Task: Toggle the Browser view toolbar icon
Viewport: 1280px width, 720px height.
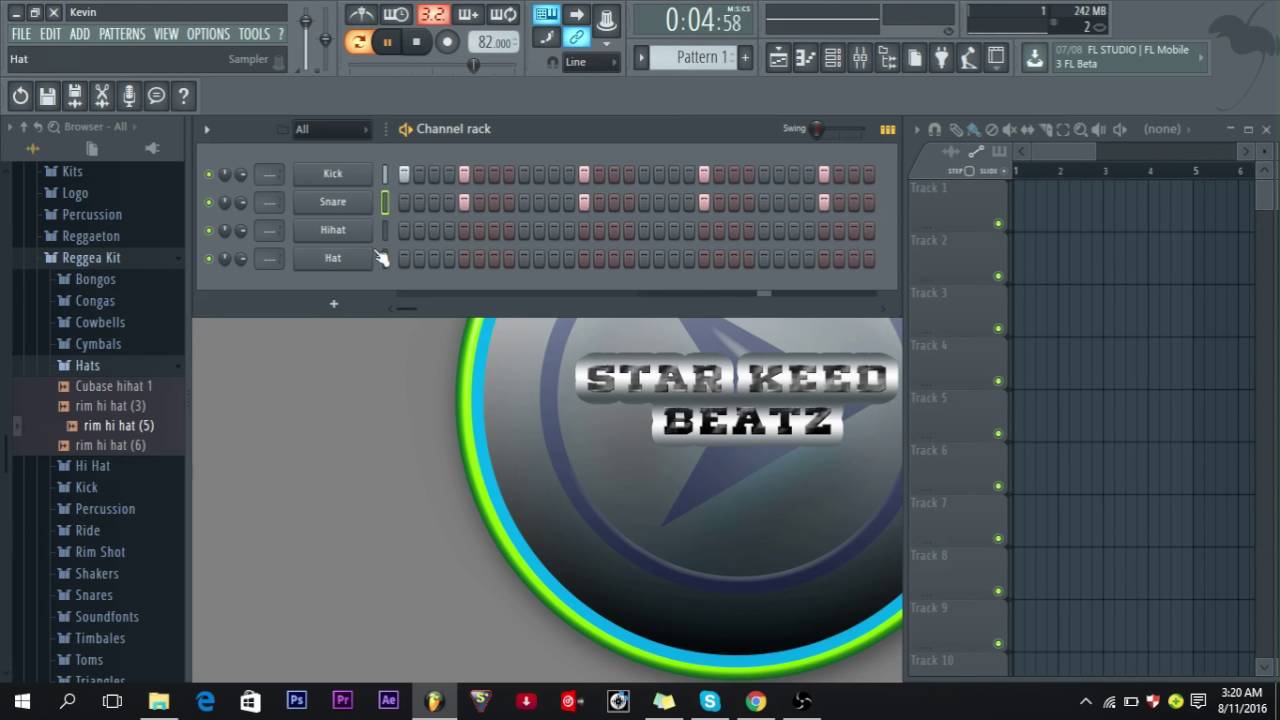Action: tap(887, 58)
